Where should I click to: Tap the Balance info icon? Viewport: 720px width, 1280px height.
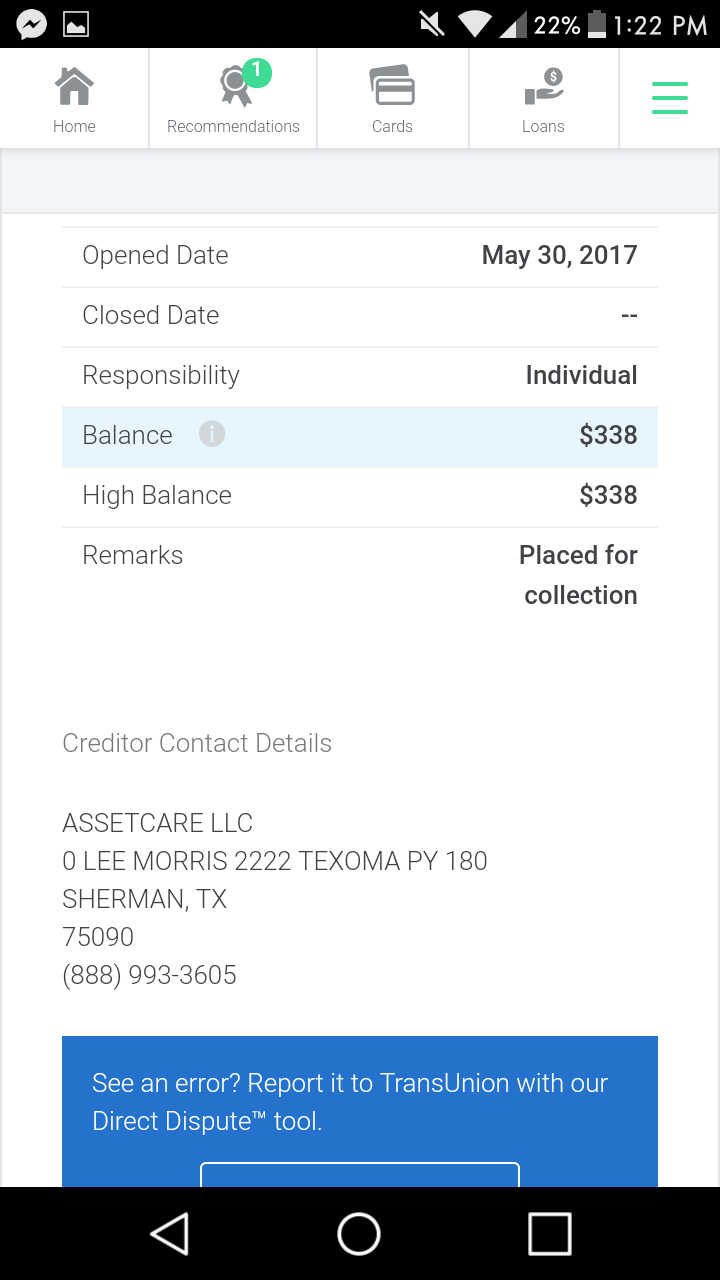211,434
